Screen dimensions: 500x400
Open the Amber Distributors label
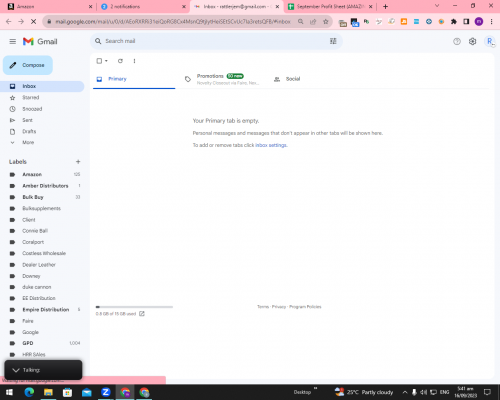[45, 186]
